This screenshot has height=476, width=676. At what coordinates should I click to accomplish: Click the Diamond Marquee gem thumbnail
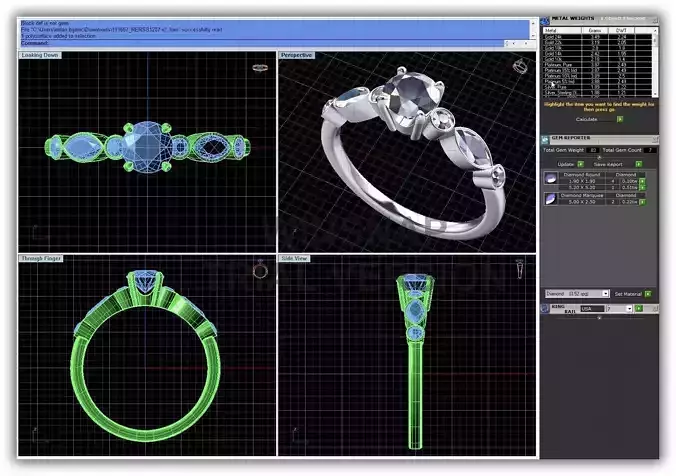tap(551, 199)
